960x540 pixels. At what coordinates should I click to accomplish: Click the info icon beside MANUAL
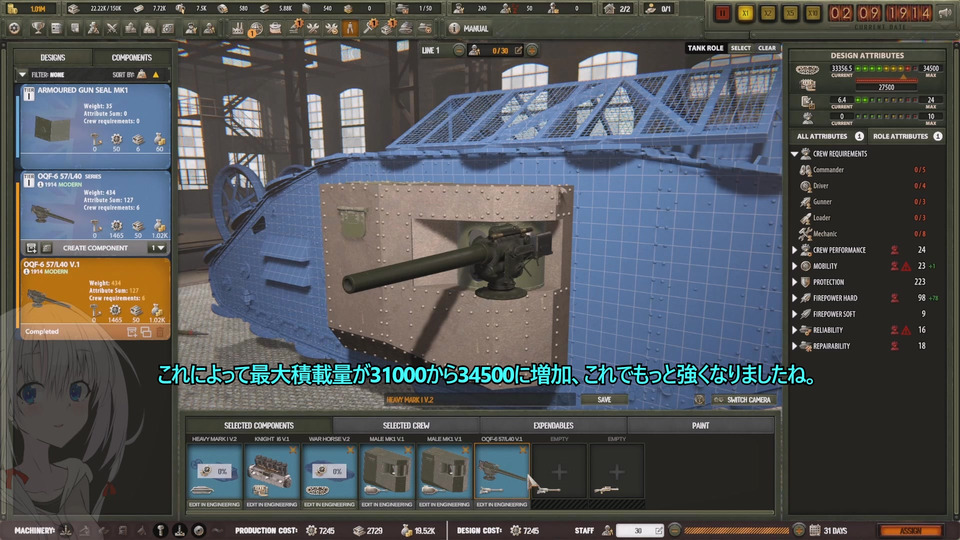454,28
